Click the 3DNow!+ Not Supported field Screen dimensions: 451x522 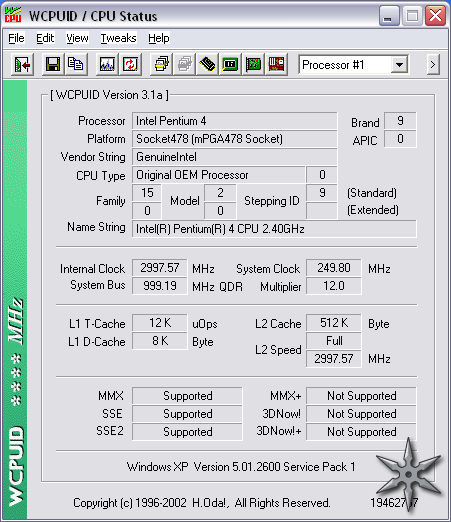coord(361,432)
